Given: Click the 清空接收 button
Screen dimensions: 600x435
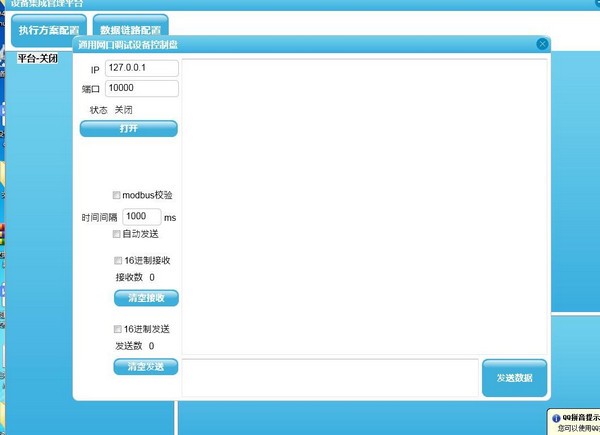Looking at the screenshot, I should [145, 298].
